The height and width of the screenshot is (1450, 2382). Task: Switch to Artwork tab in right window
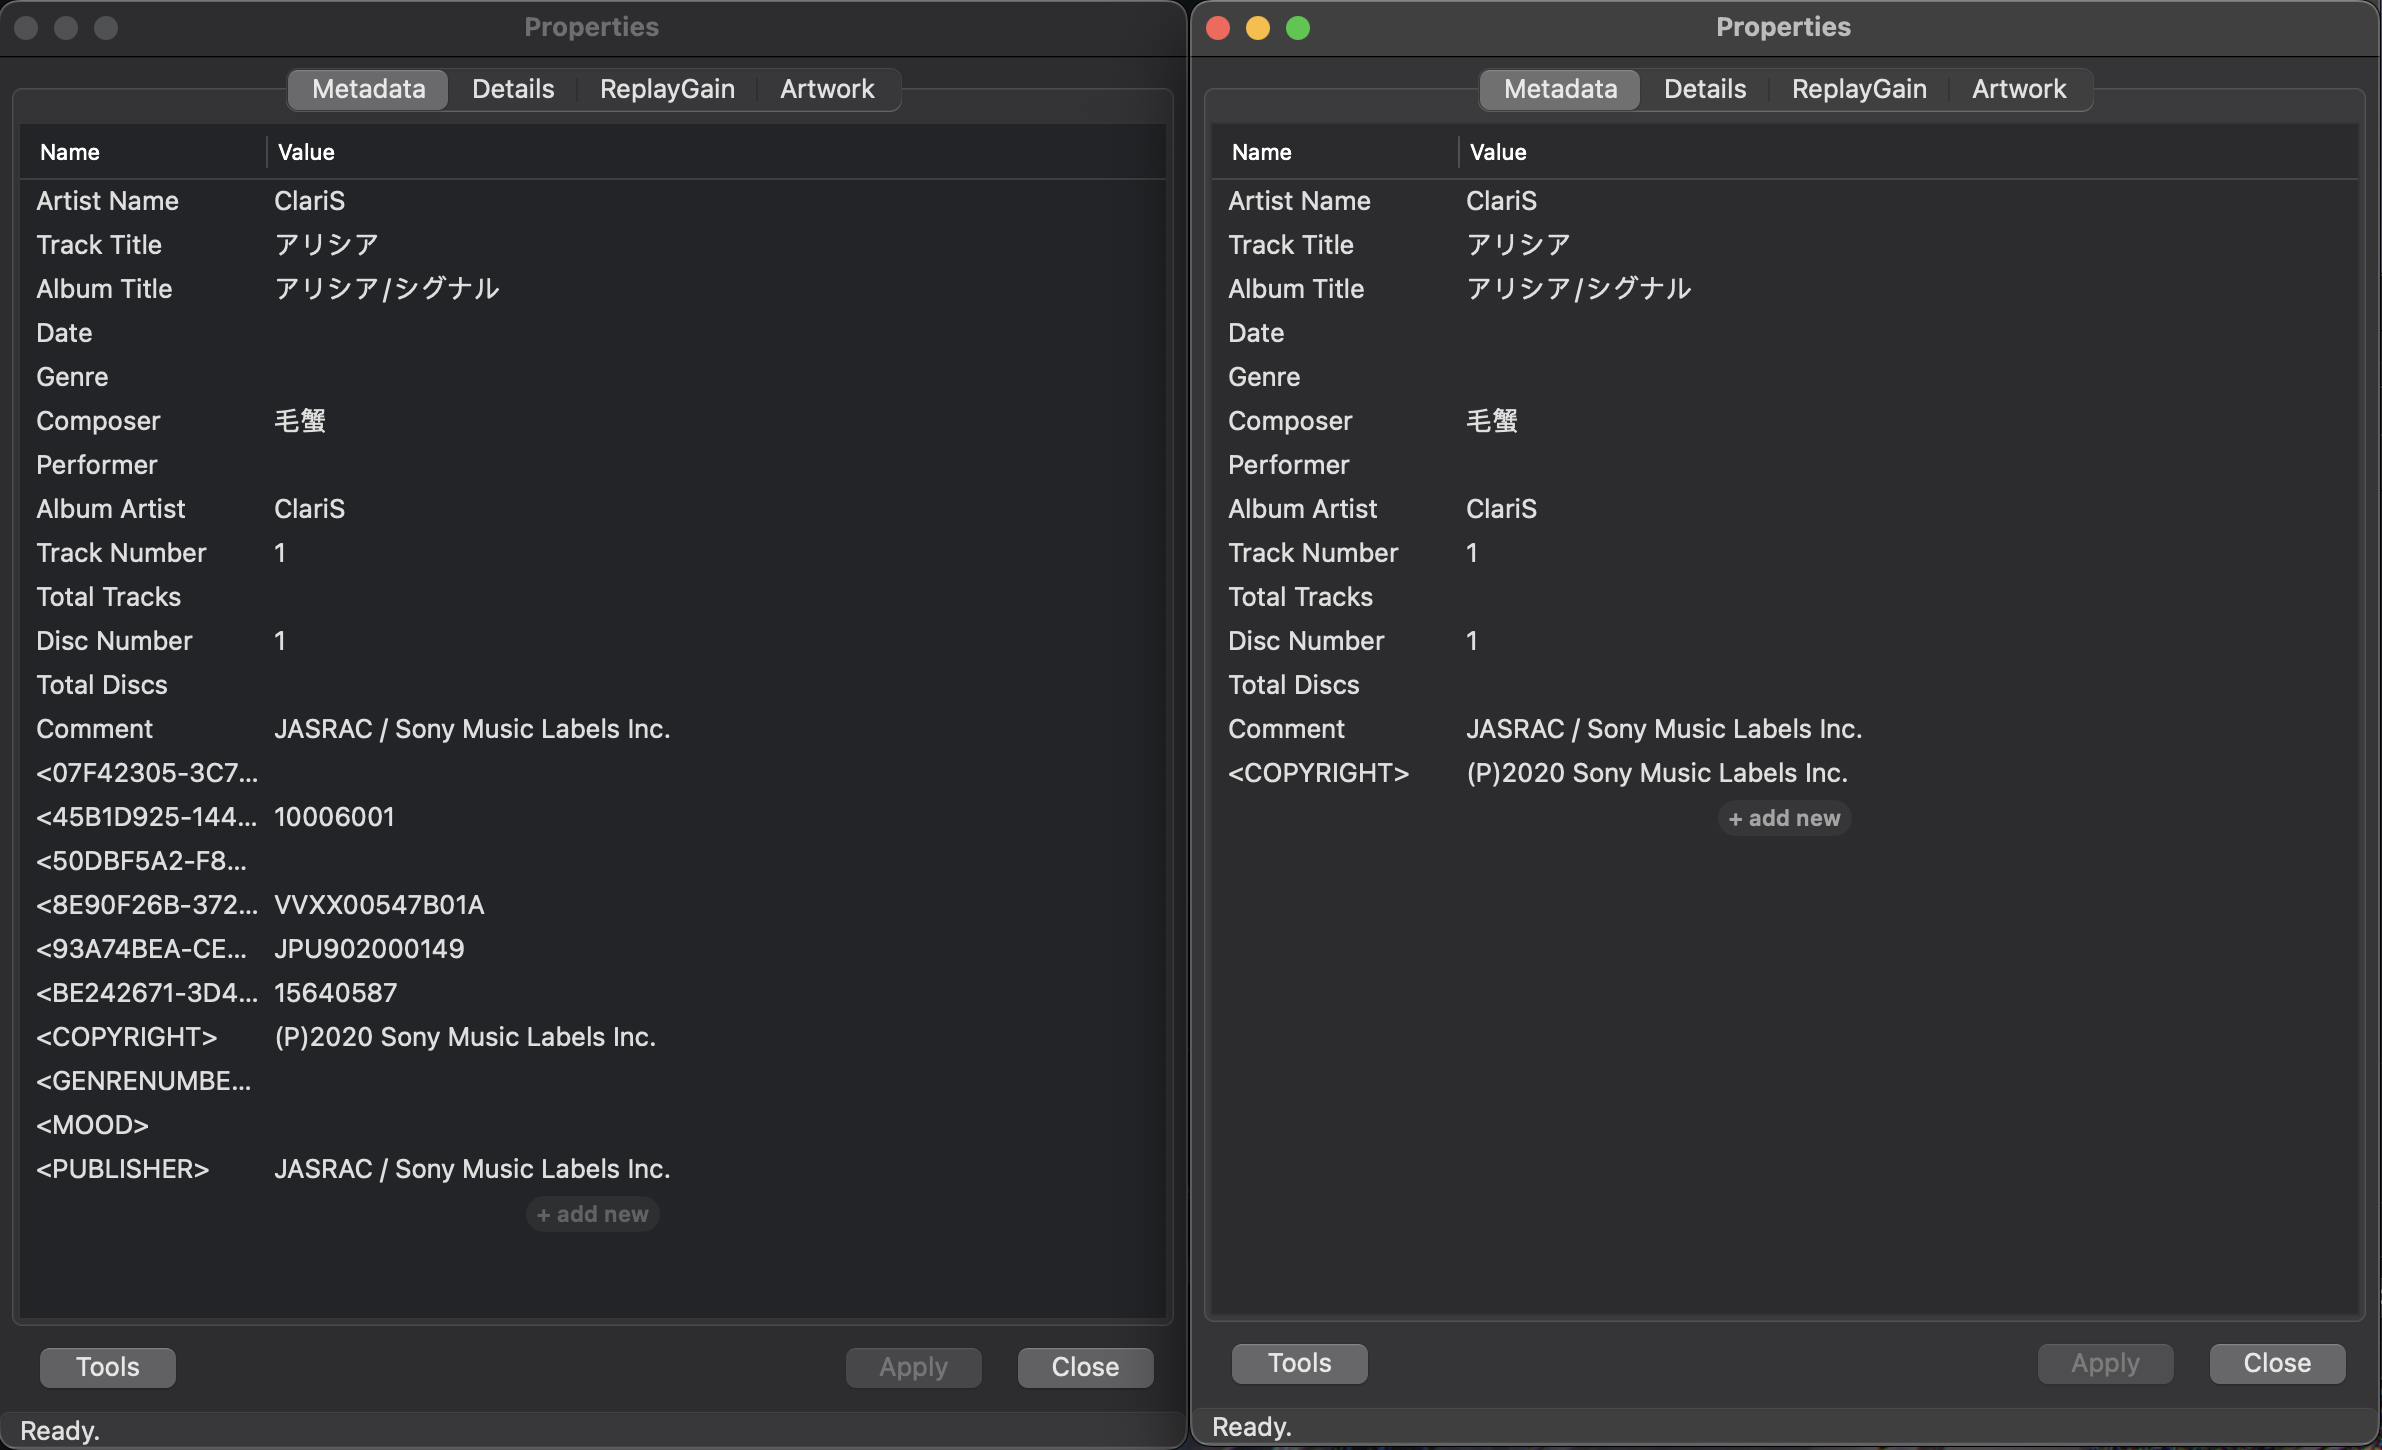point(2018,89)
